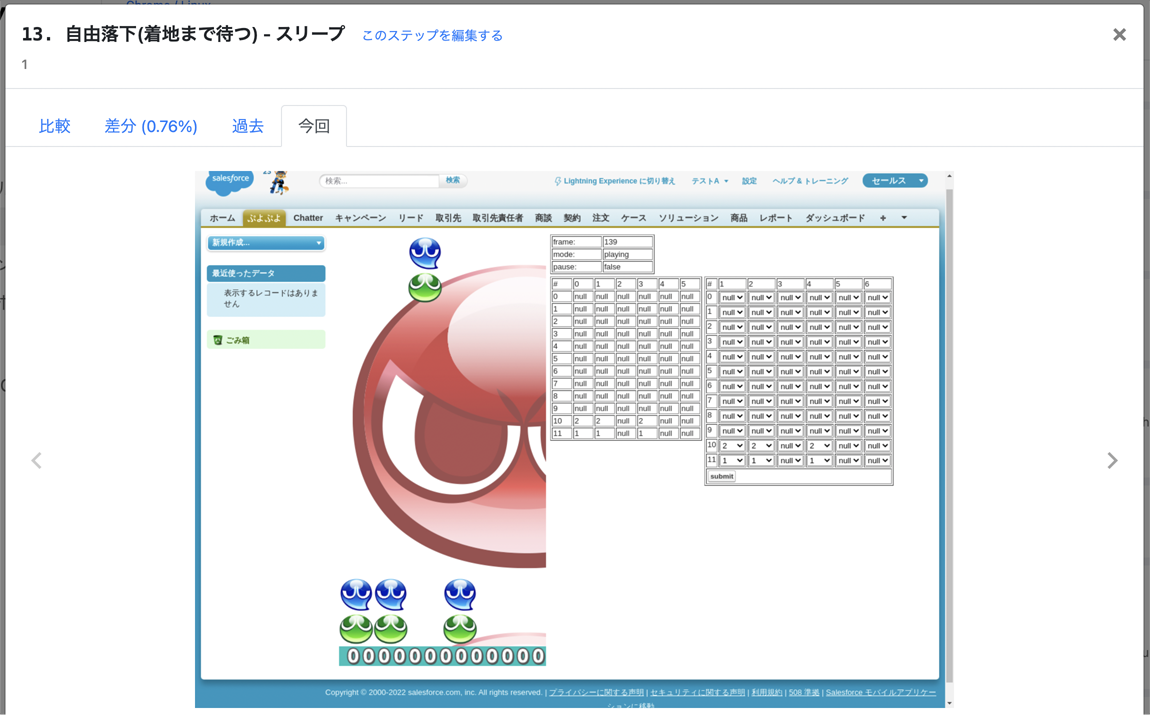The image size is (1150, 715).
Task: Select the 今回 tab
Action: click(314, 126)
